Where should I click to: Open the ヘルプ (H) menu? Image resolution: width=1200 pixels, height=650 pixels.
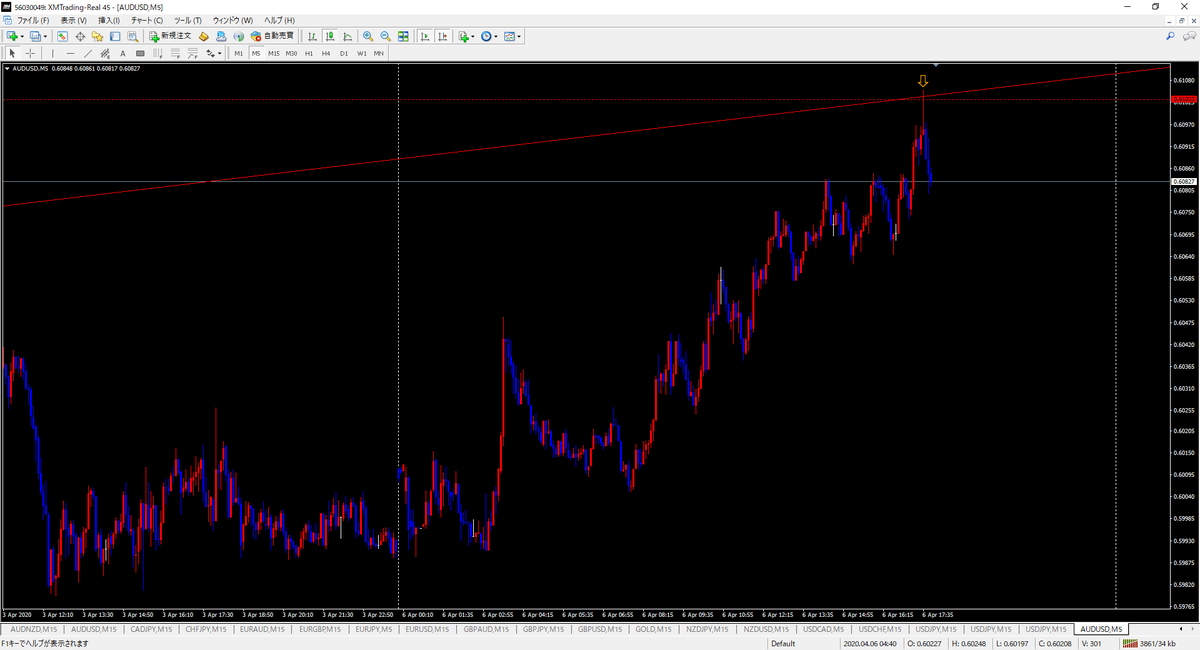[x=279, y=20]
